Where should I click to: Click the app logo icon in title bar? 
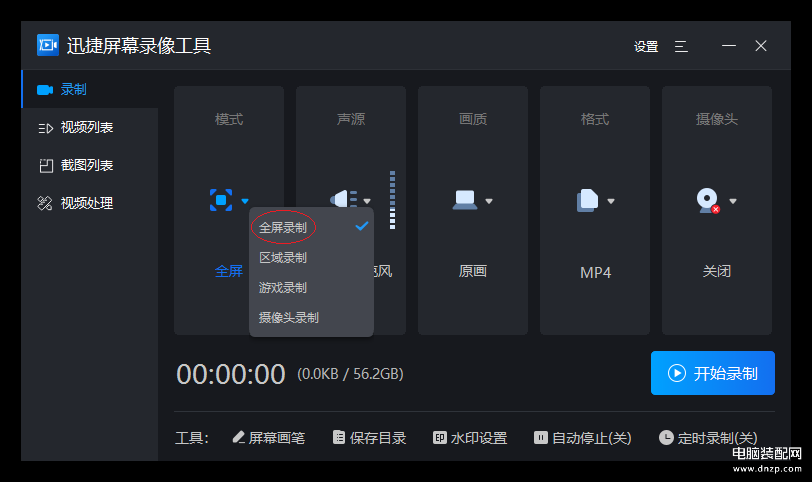48,45
